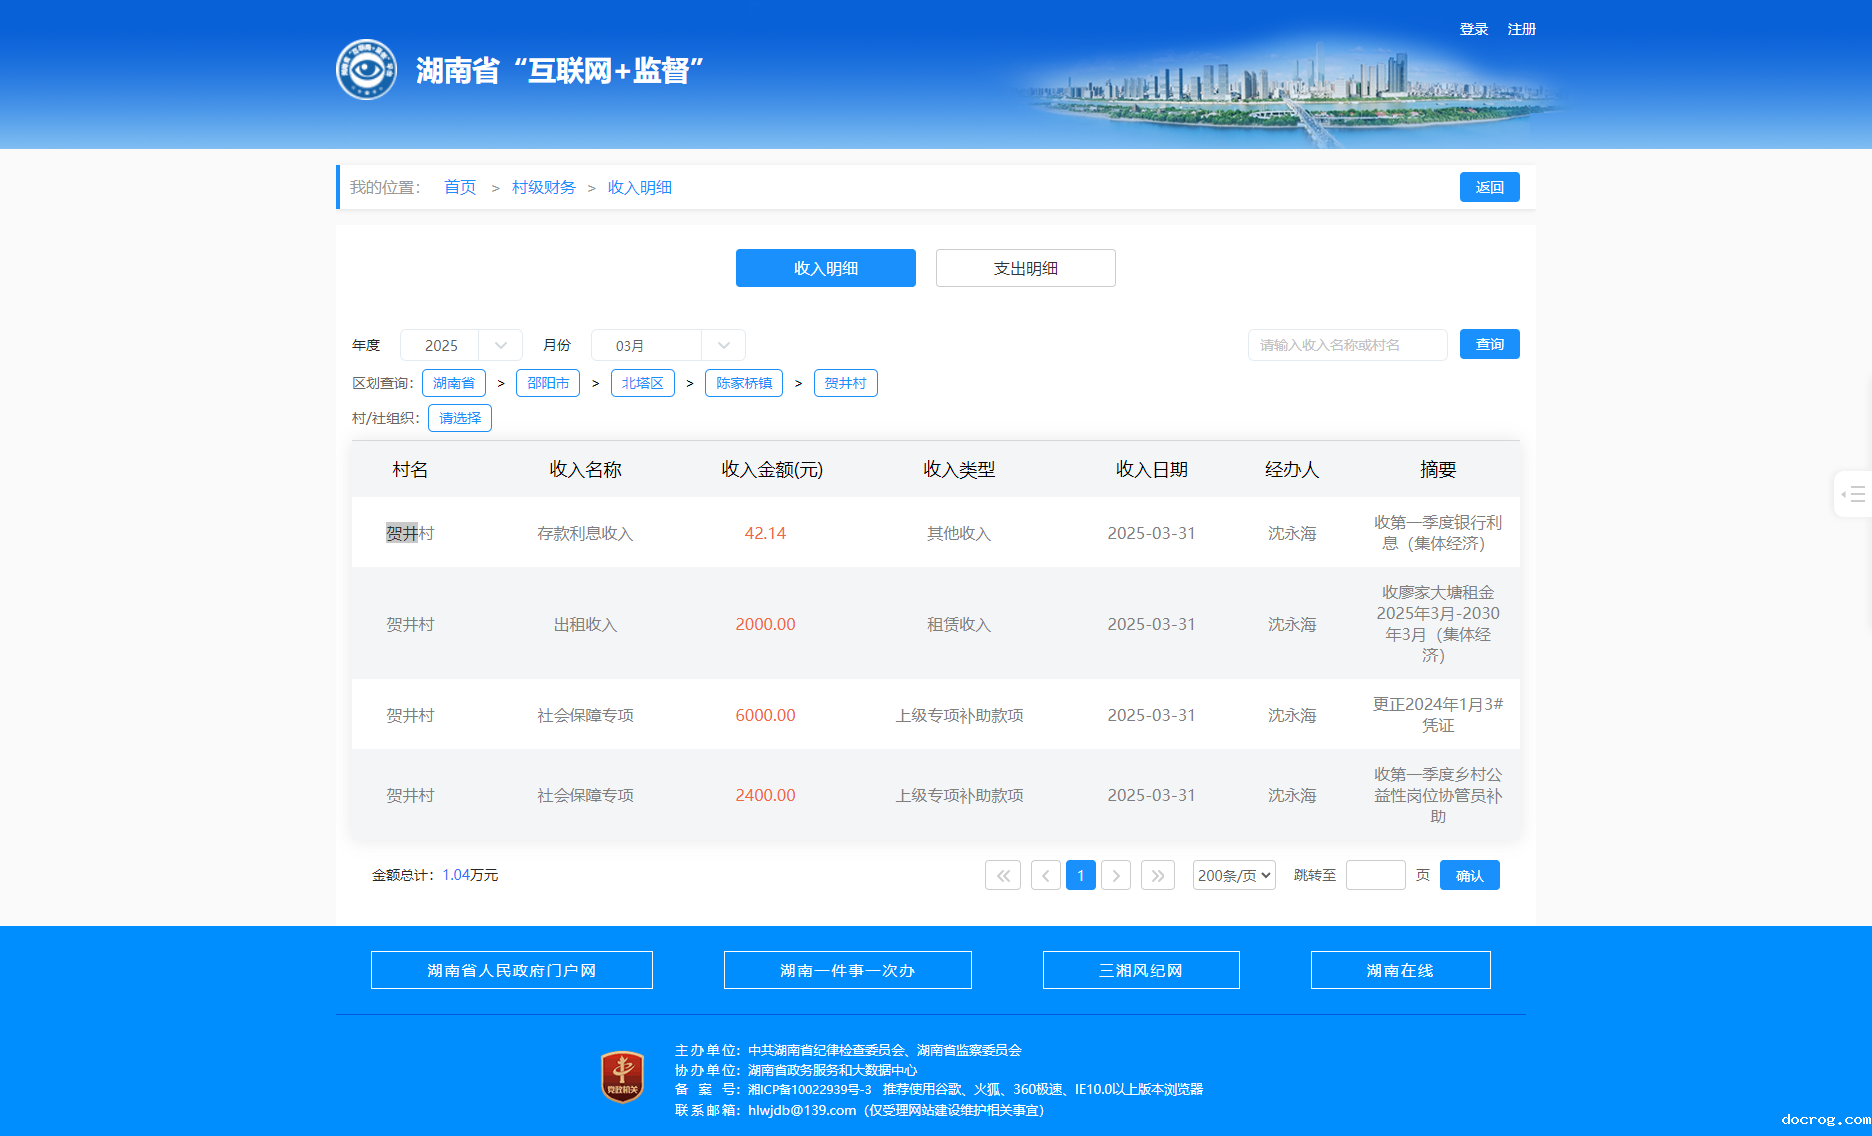Change the 200条/页 page size selector
This screenshot has width=1872, height=1136.
tap(1233, 875)
